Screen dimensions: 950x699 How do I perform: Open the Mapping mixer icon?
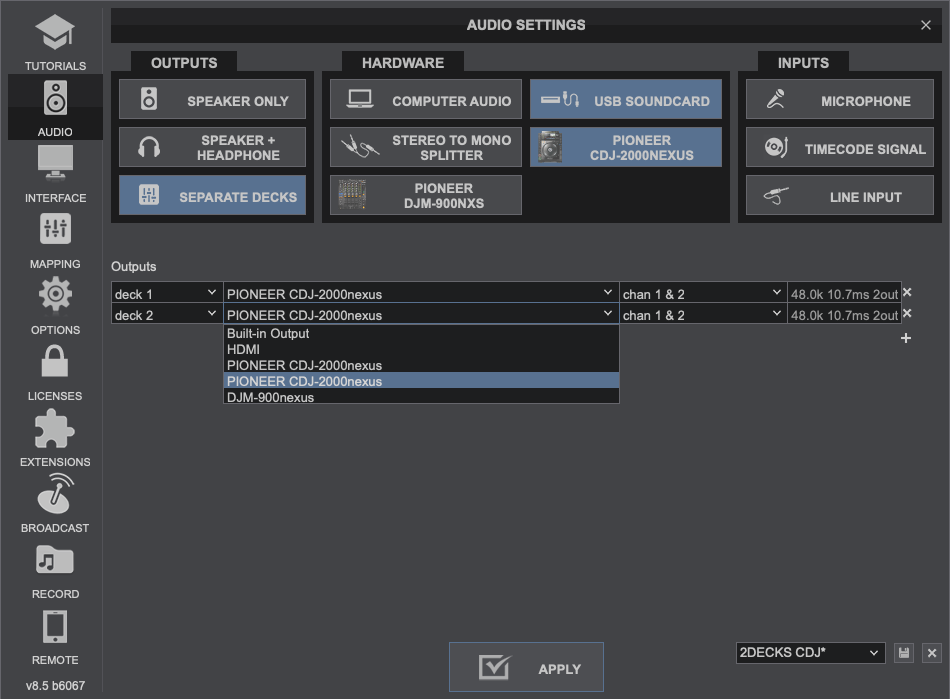pyautogui.click(x=55, y=229)
